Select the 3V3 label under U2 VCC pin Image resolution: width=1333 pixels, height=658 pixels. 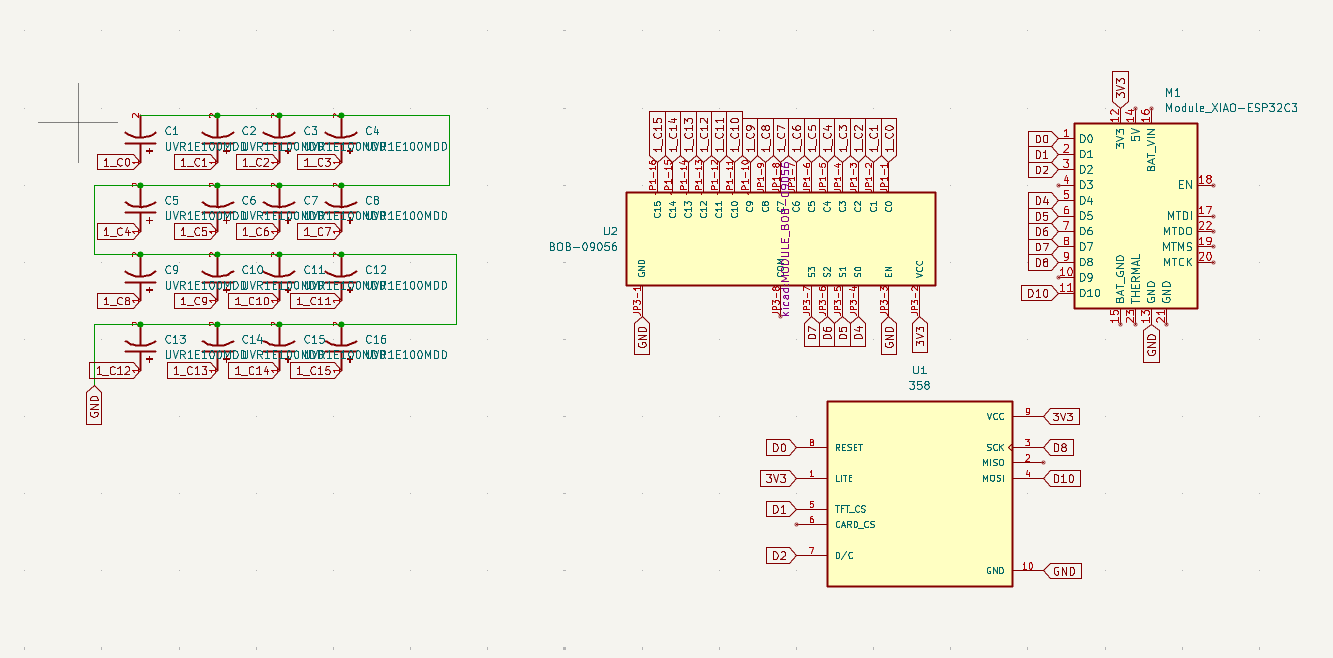click(x=920, y=336)
